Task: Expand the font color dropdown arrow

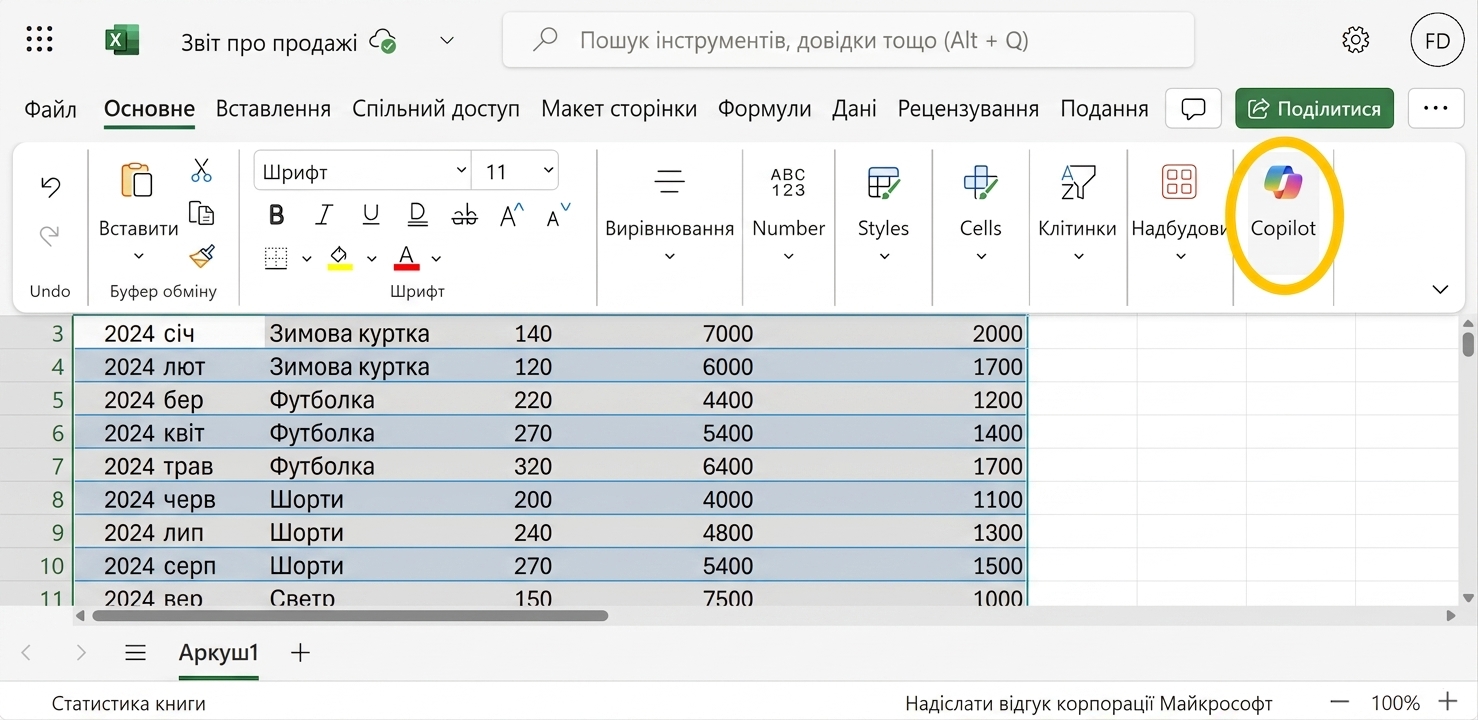Action: pyautogui.click(x=436, y=259)
